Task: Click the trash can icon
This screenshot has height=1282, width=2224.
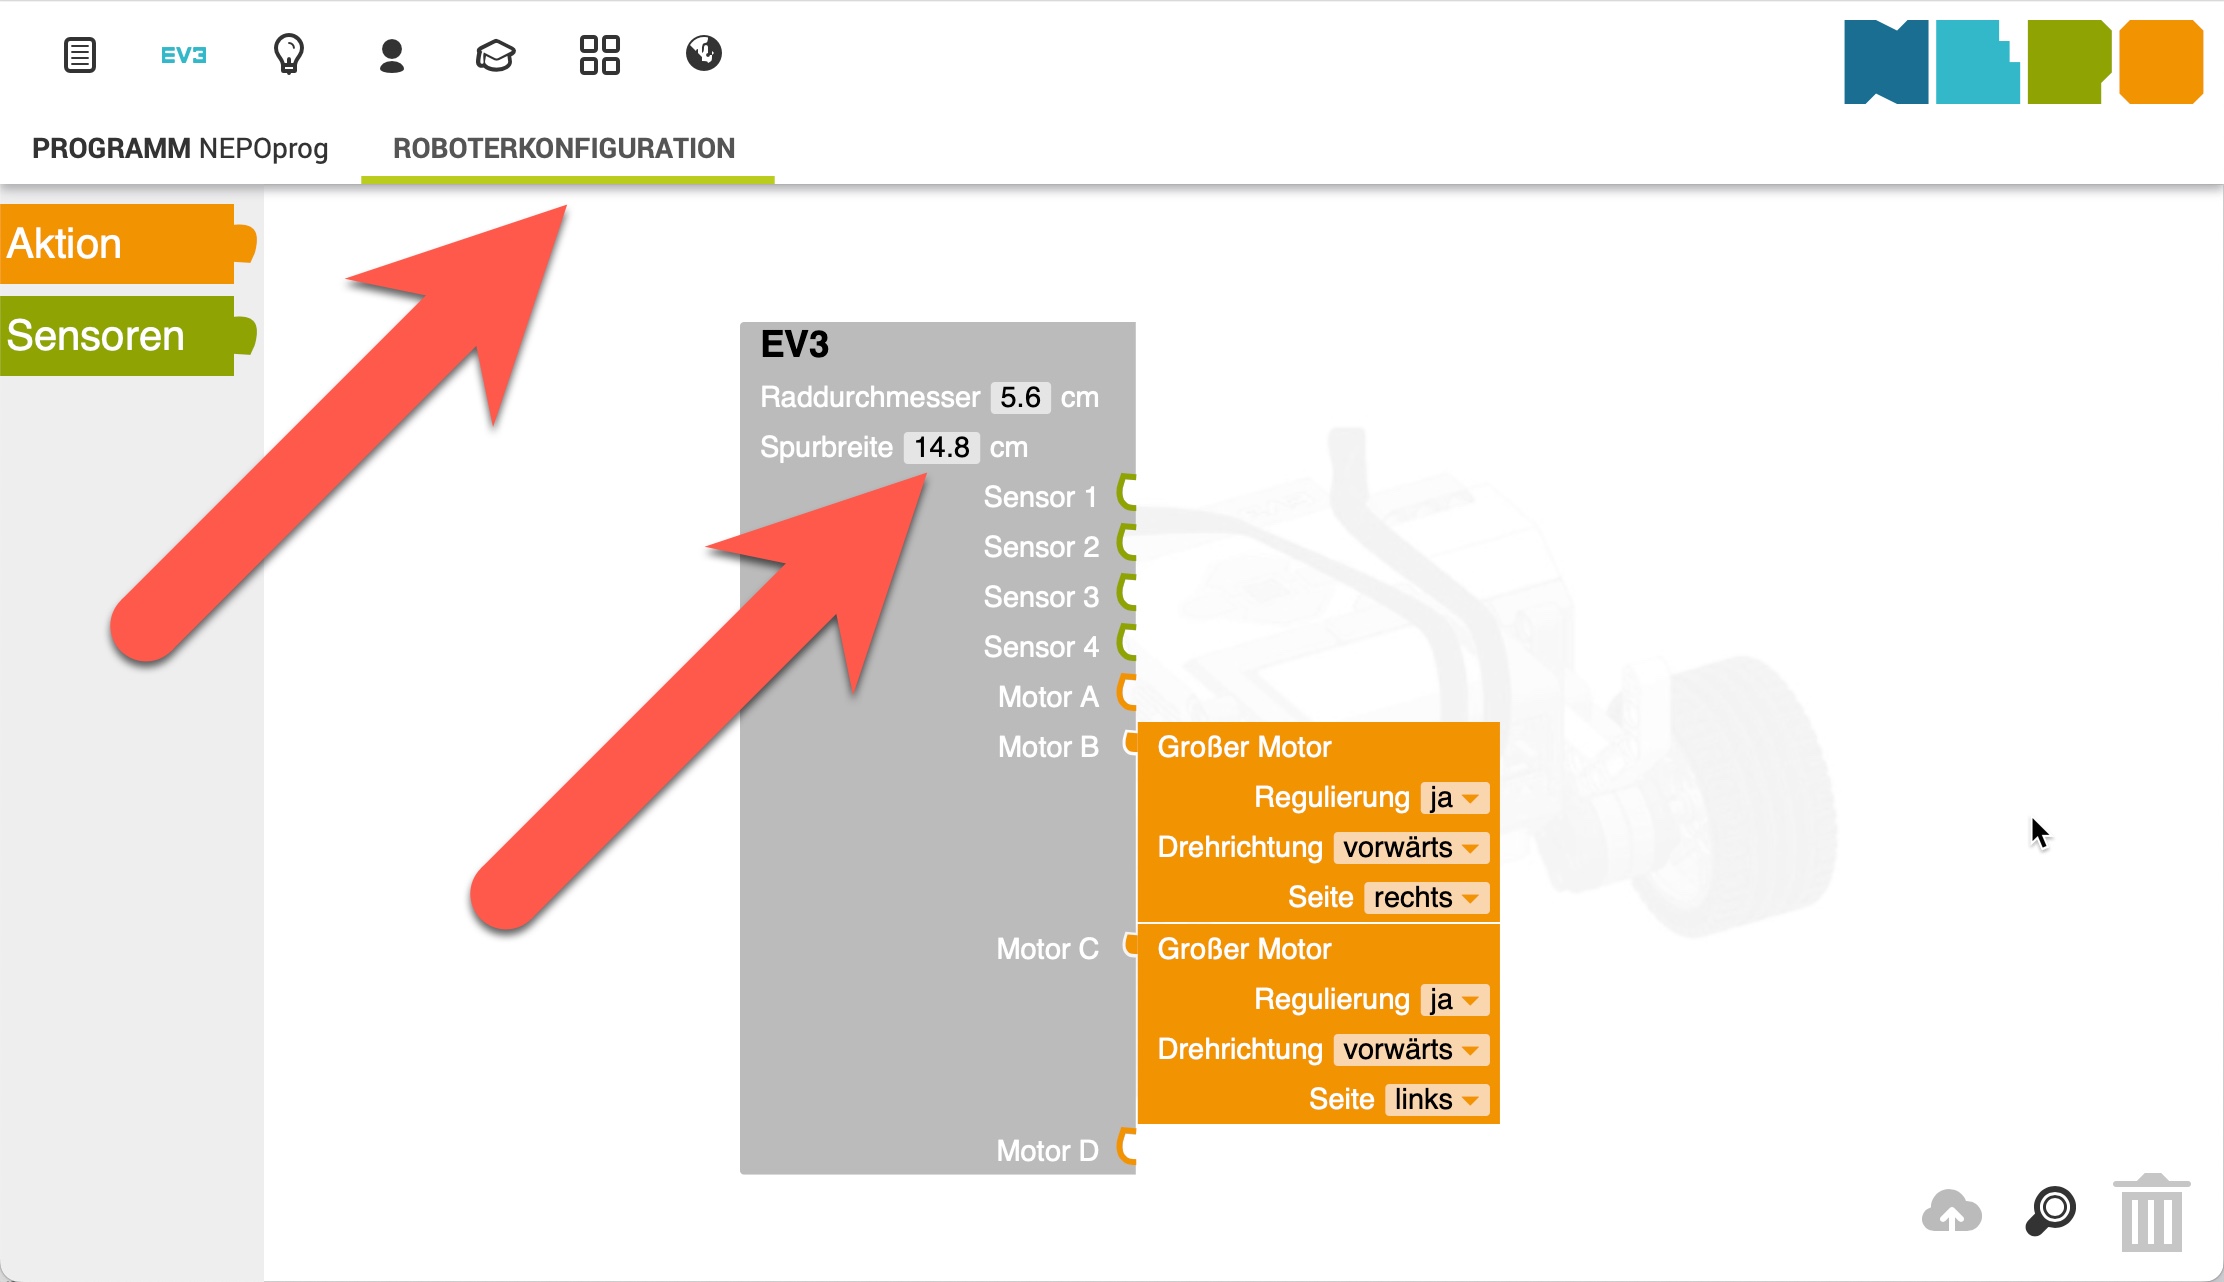Action: 2152,1212
